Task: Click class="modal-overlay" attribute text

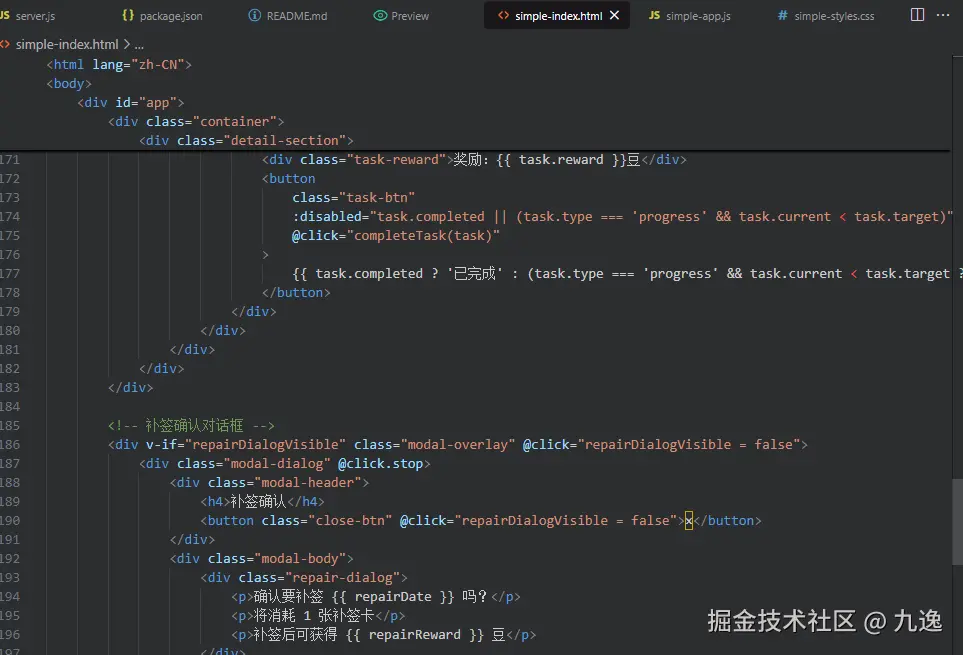Action: click(x=434, y=444)
